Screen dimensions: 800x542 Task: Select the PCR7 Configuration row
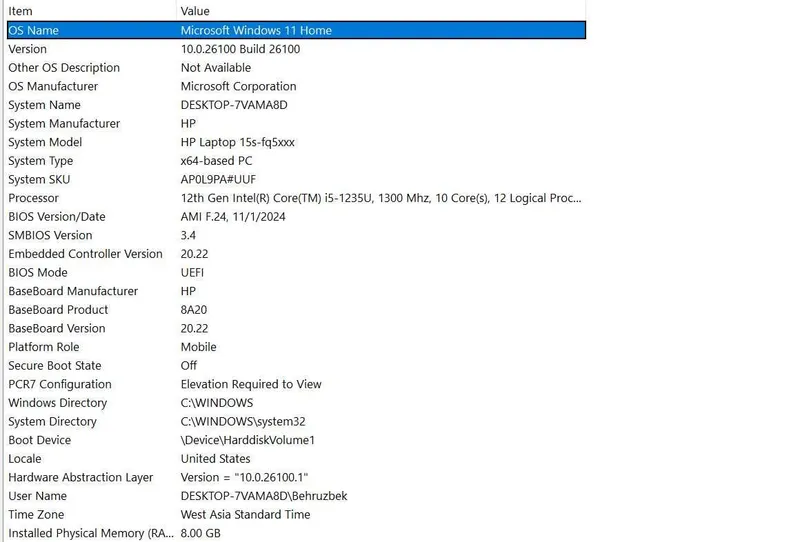[296, 384]
